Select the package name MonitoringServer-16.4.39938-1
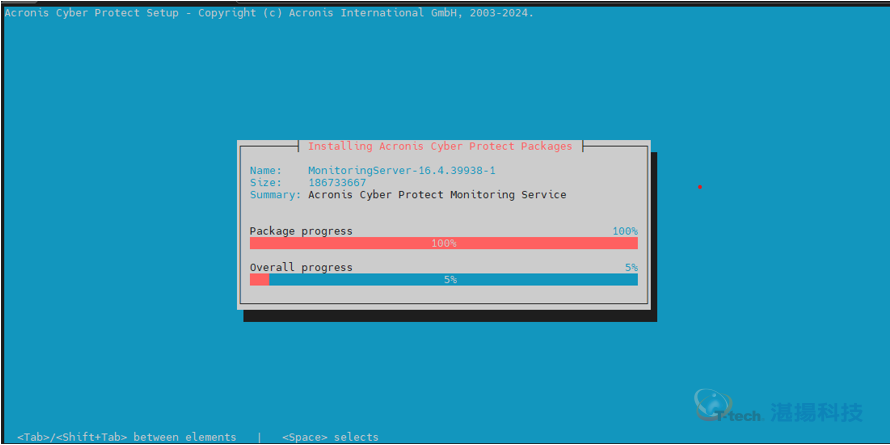 [x=402, y=170]
